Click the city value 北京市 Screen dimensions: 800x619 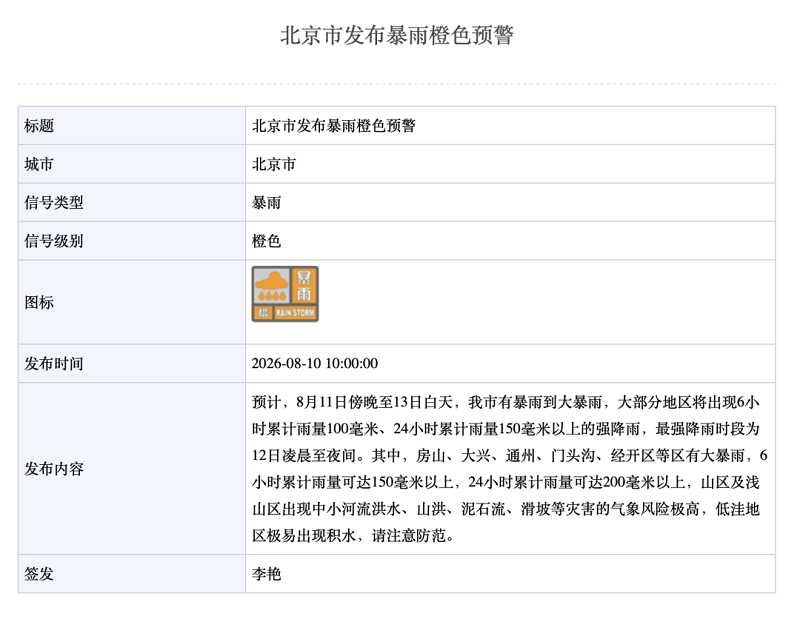274,164
